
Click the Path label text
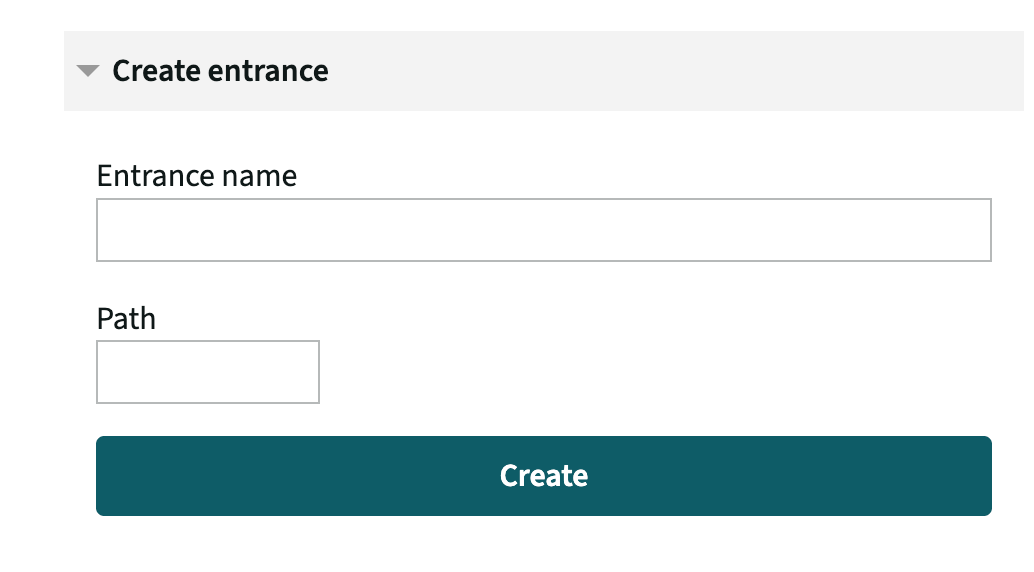126,319
